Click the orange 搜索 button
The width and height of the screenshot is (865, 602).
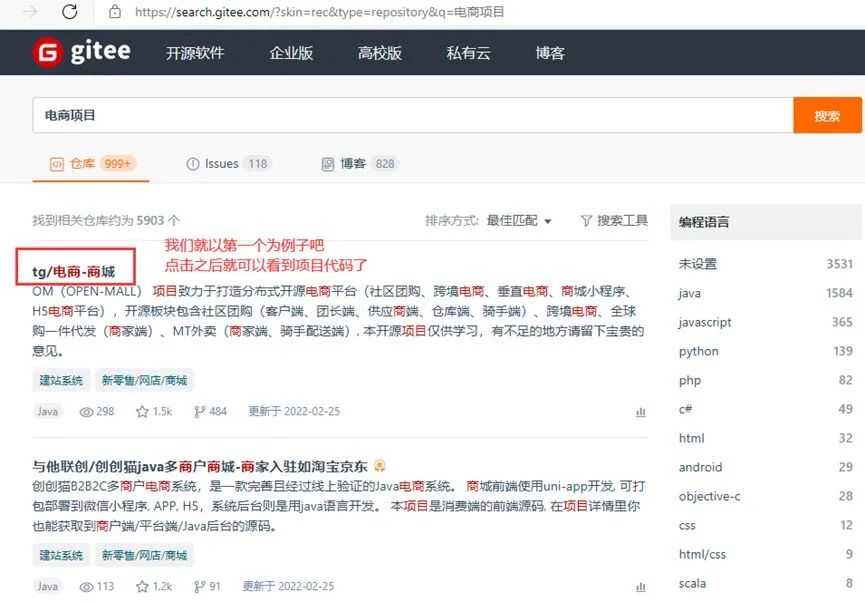point(827,115)
